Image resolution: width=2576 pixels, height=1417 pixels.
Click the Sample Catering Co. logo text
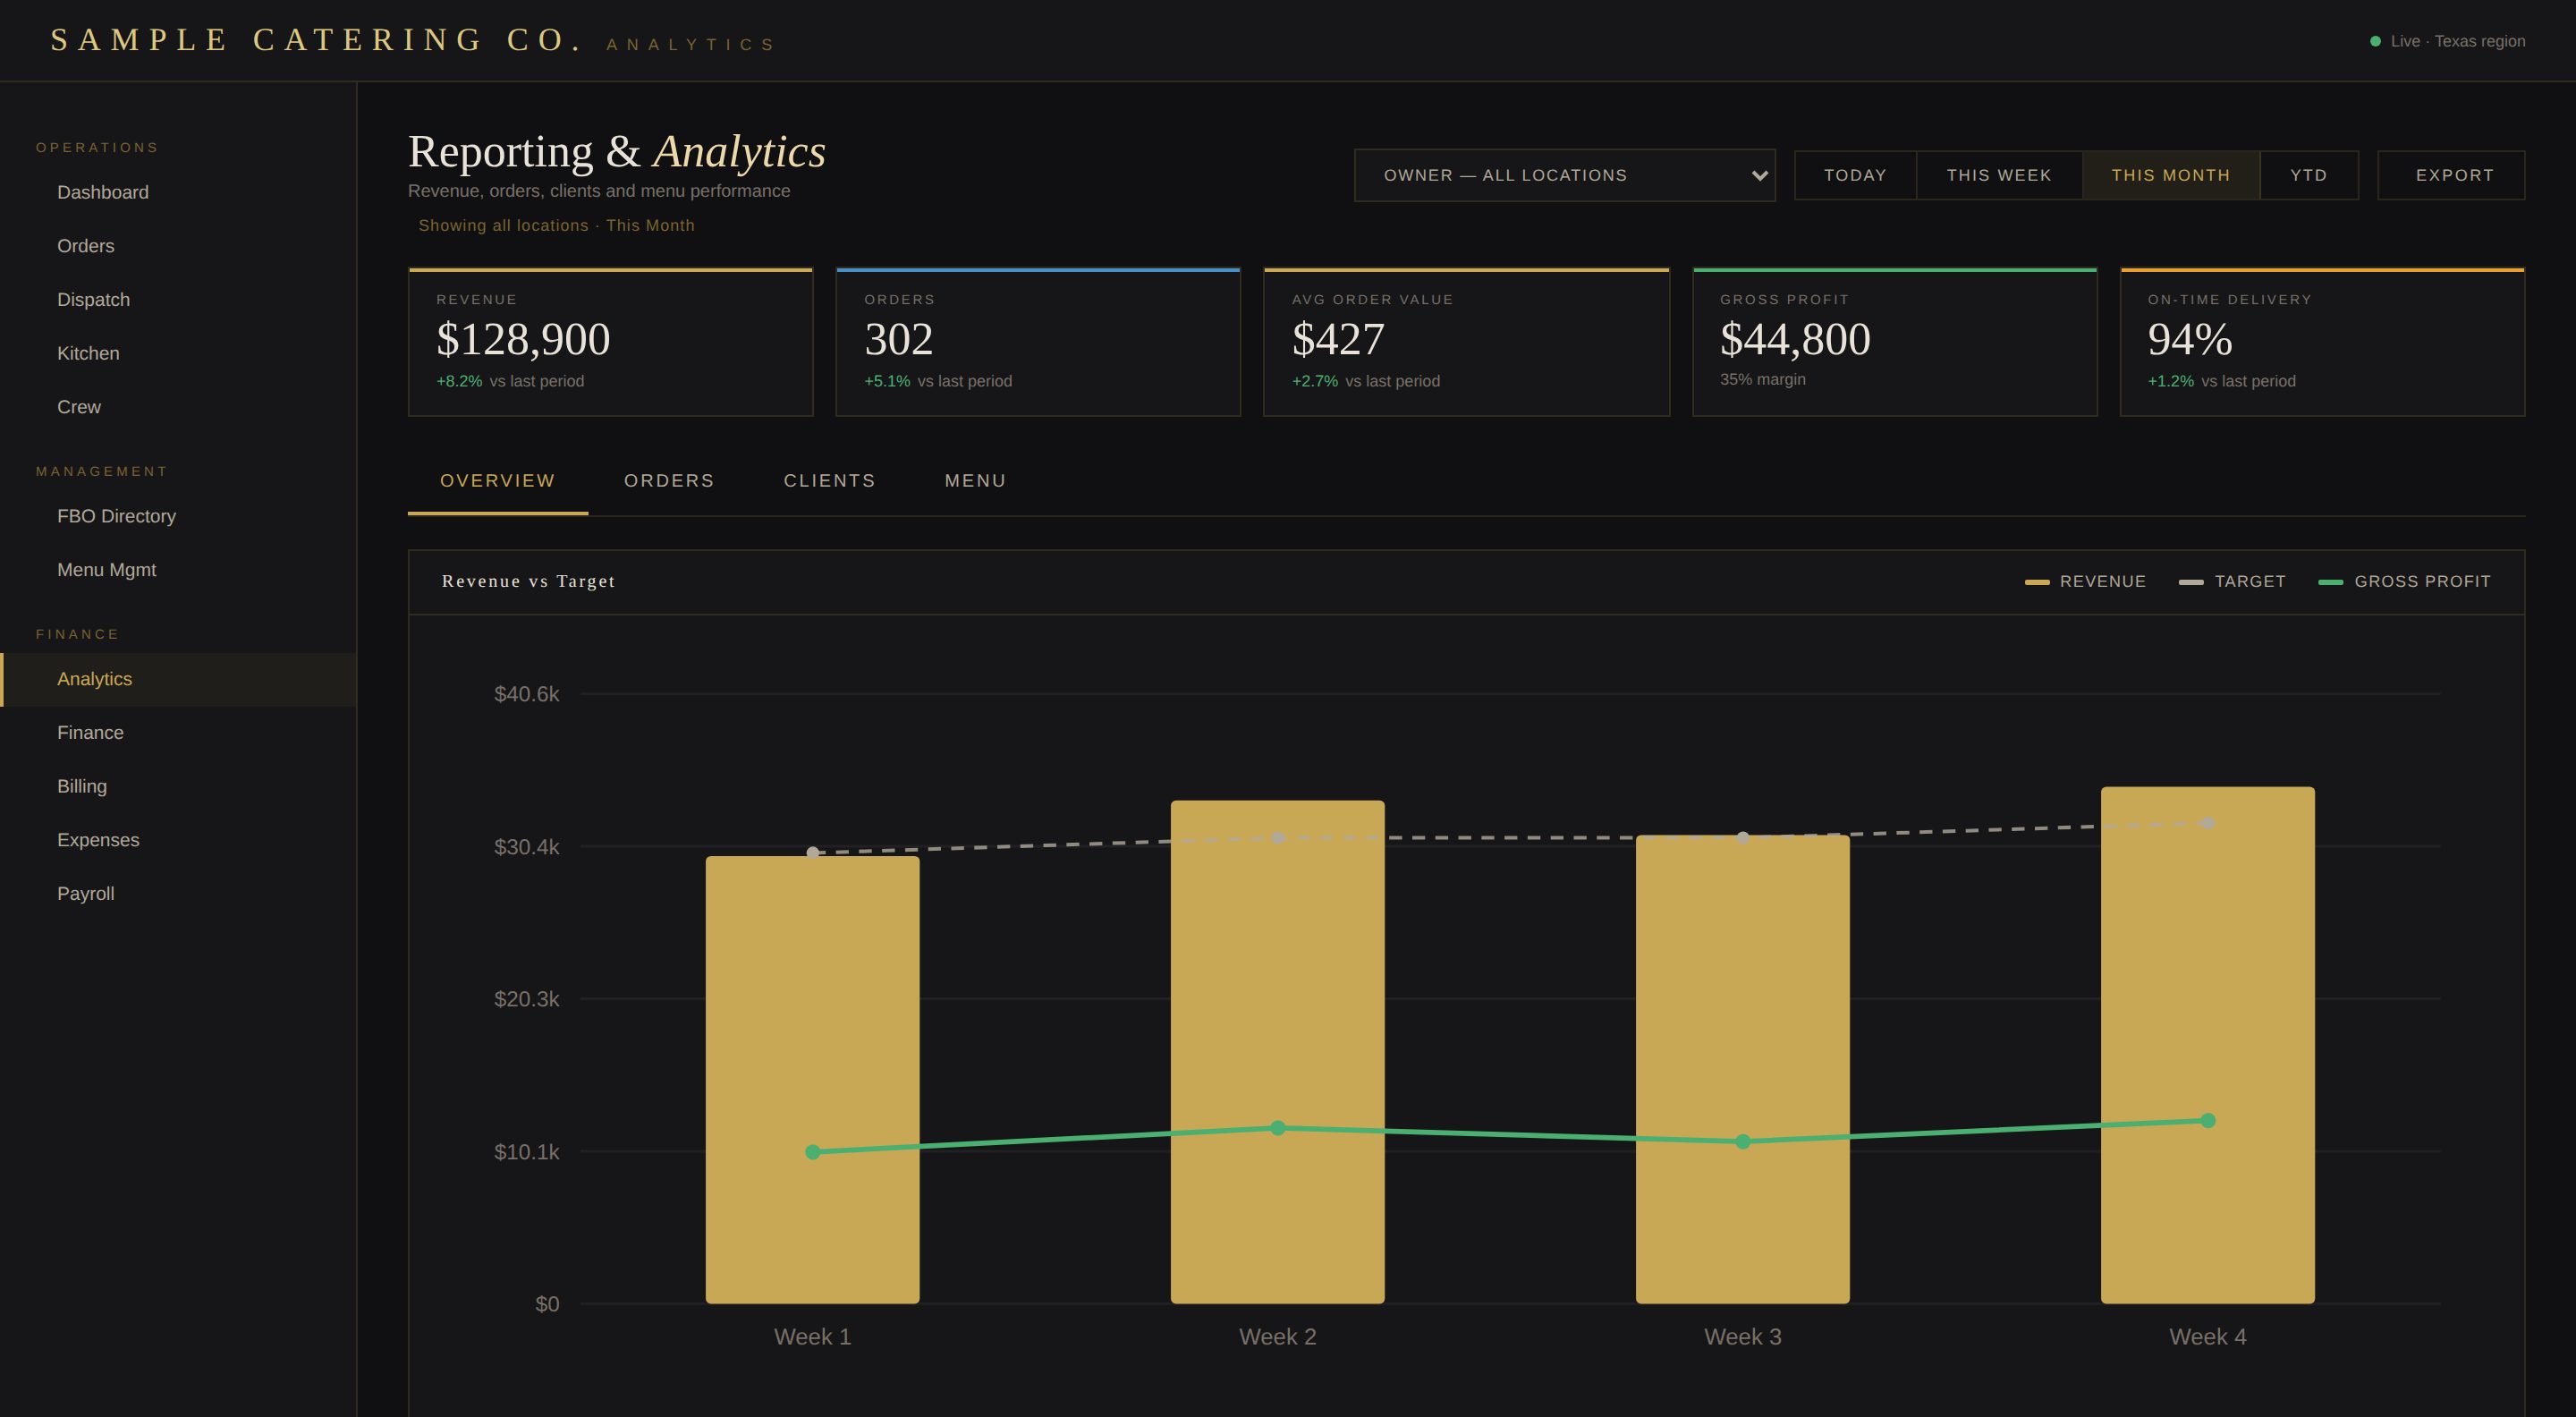click(316, 40)
